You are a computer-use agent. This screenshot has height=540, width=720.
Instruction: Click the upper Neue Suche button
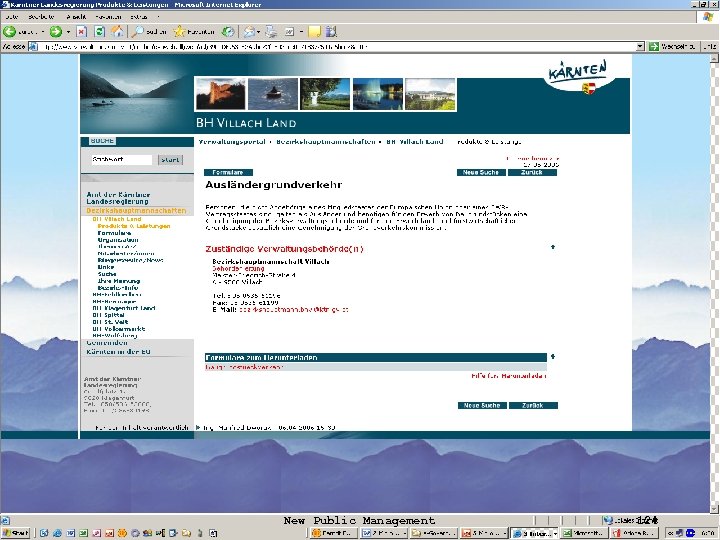[x=481, y=173]
